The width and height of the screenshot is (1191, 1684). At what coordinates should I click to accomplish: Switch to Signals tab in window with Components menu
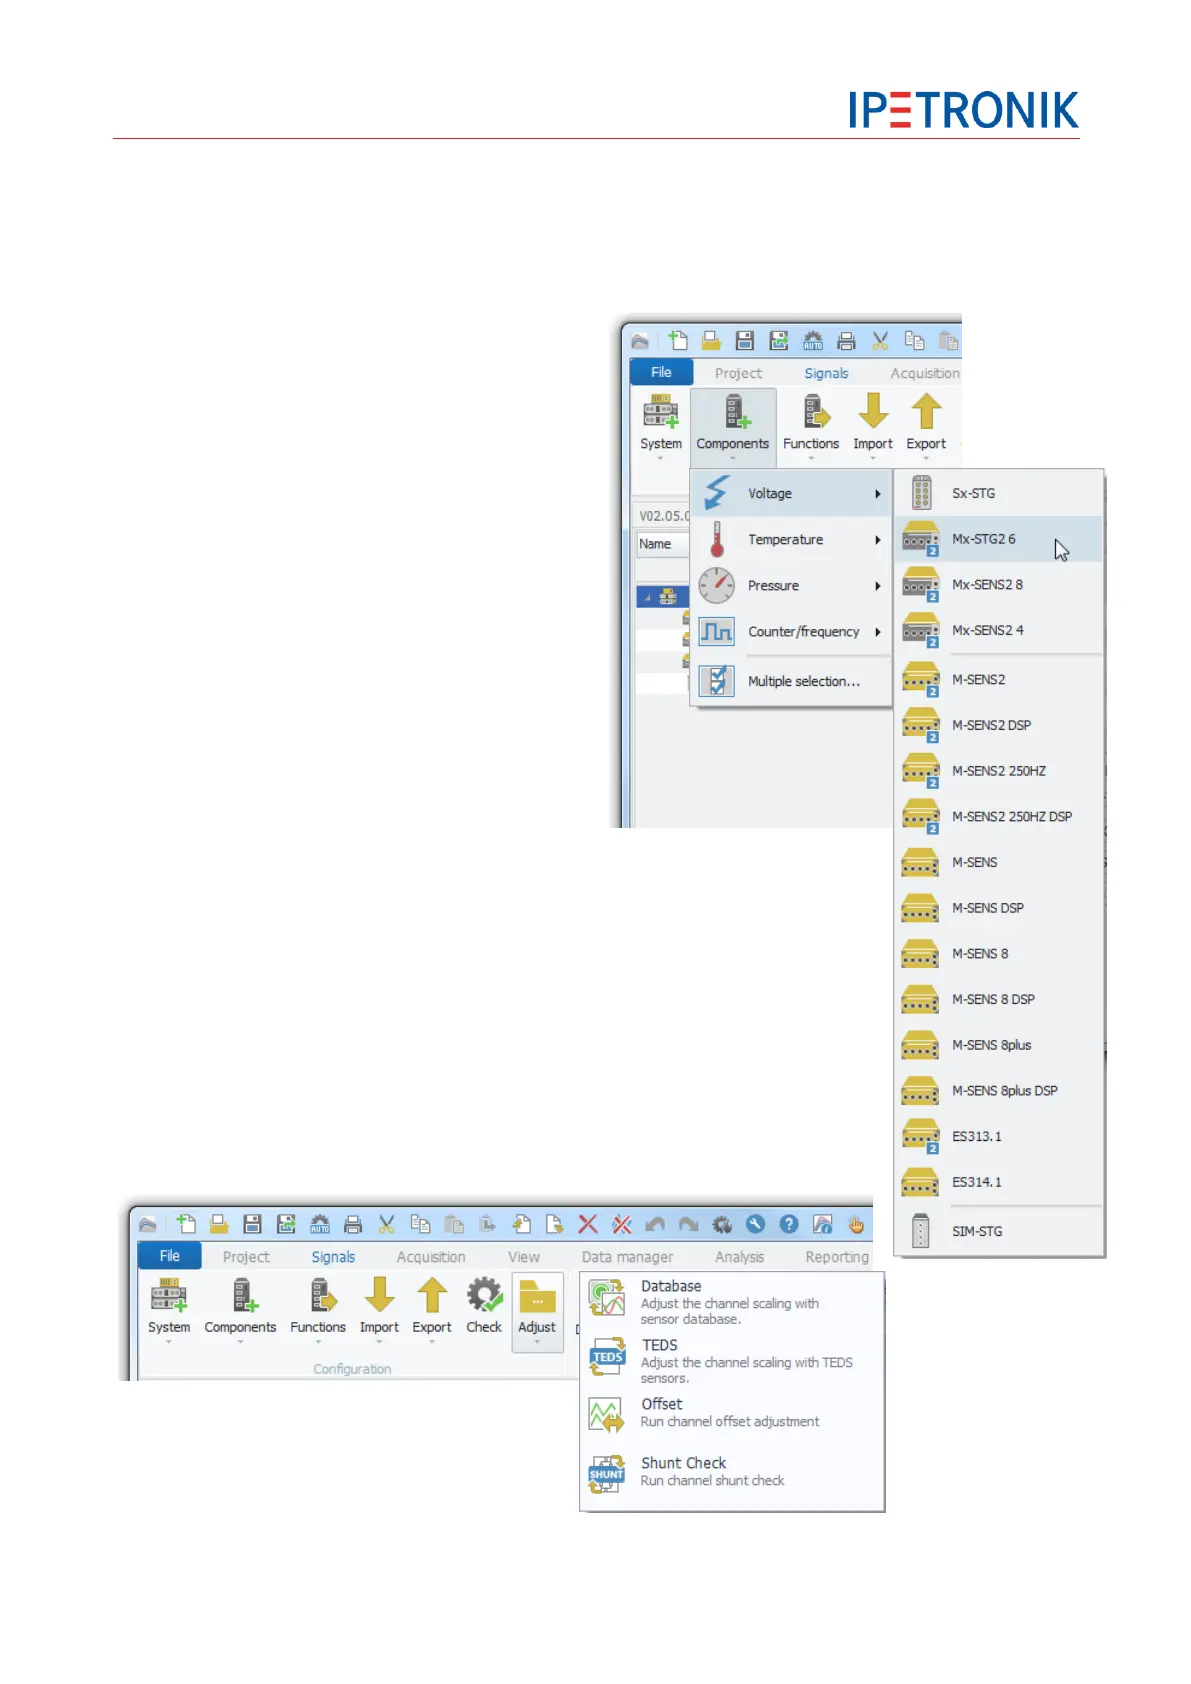tap(826, 373)
